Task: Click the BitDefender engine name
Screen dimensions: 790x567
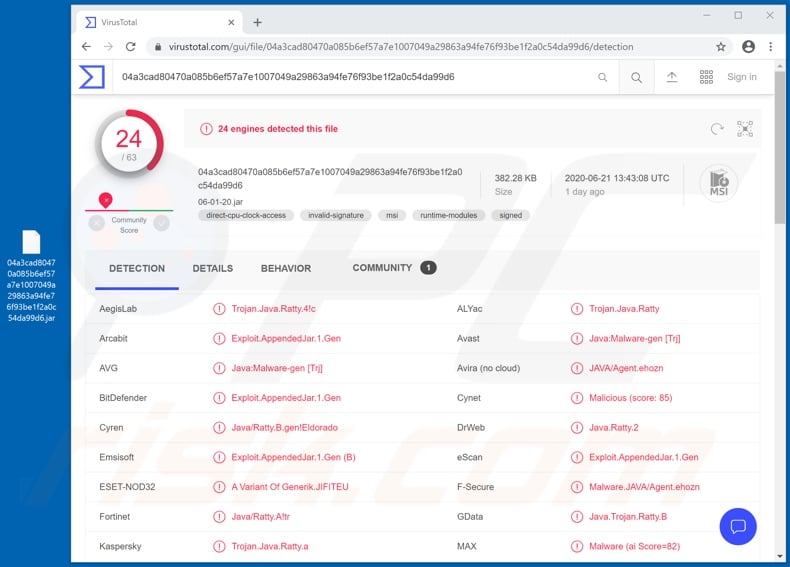Action: pos(123,398)
